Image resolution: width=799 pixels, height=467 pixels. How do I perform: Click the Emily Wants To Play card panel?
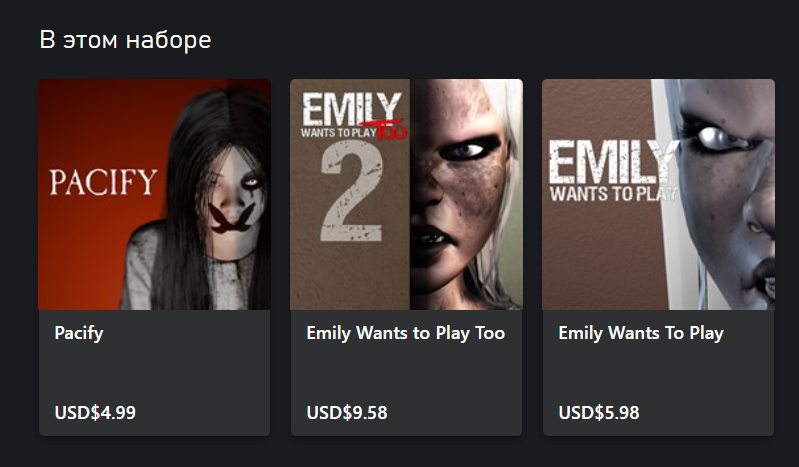[658, 373]
